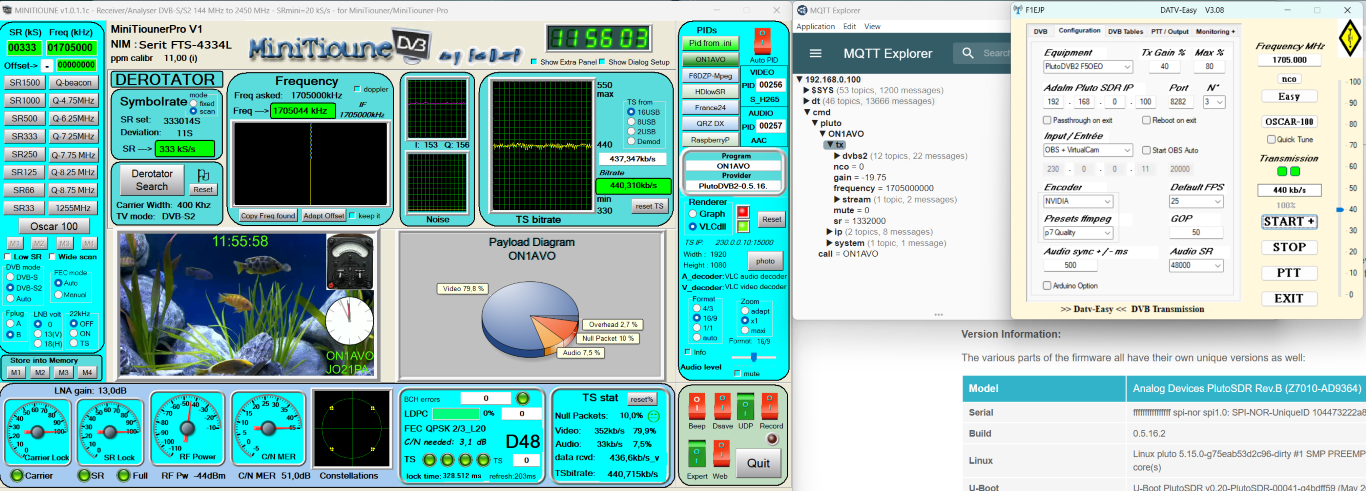Collapse the tx node in MQTT tree

[x=830, y=145]
